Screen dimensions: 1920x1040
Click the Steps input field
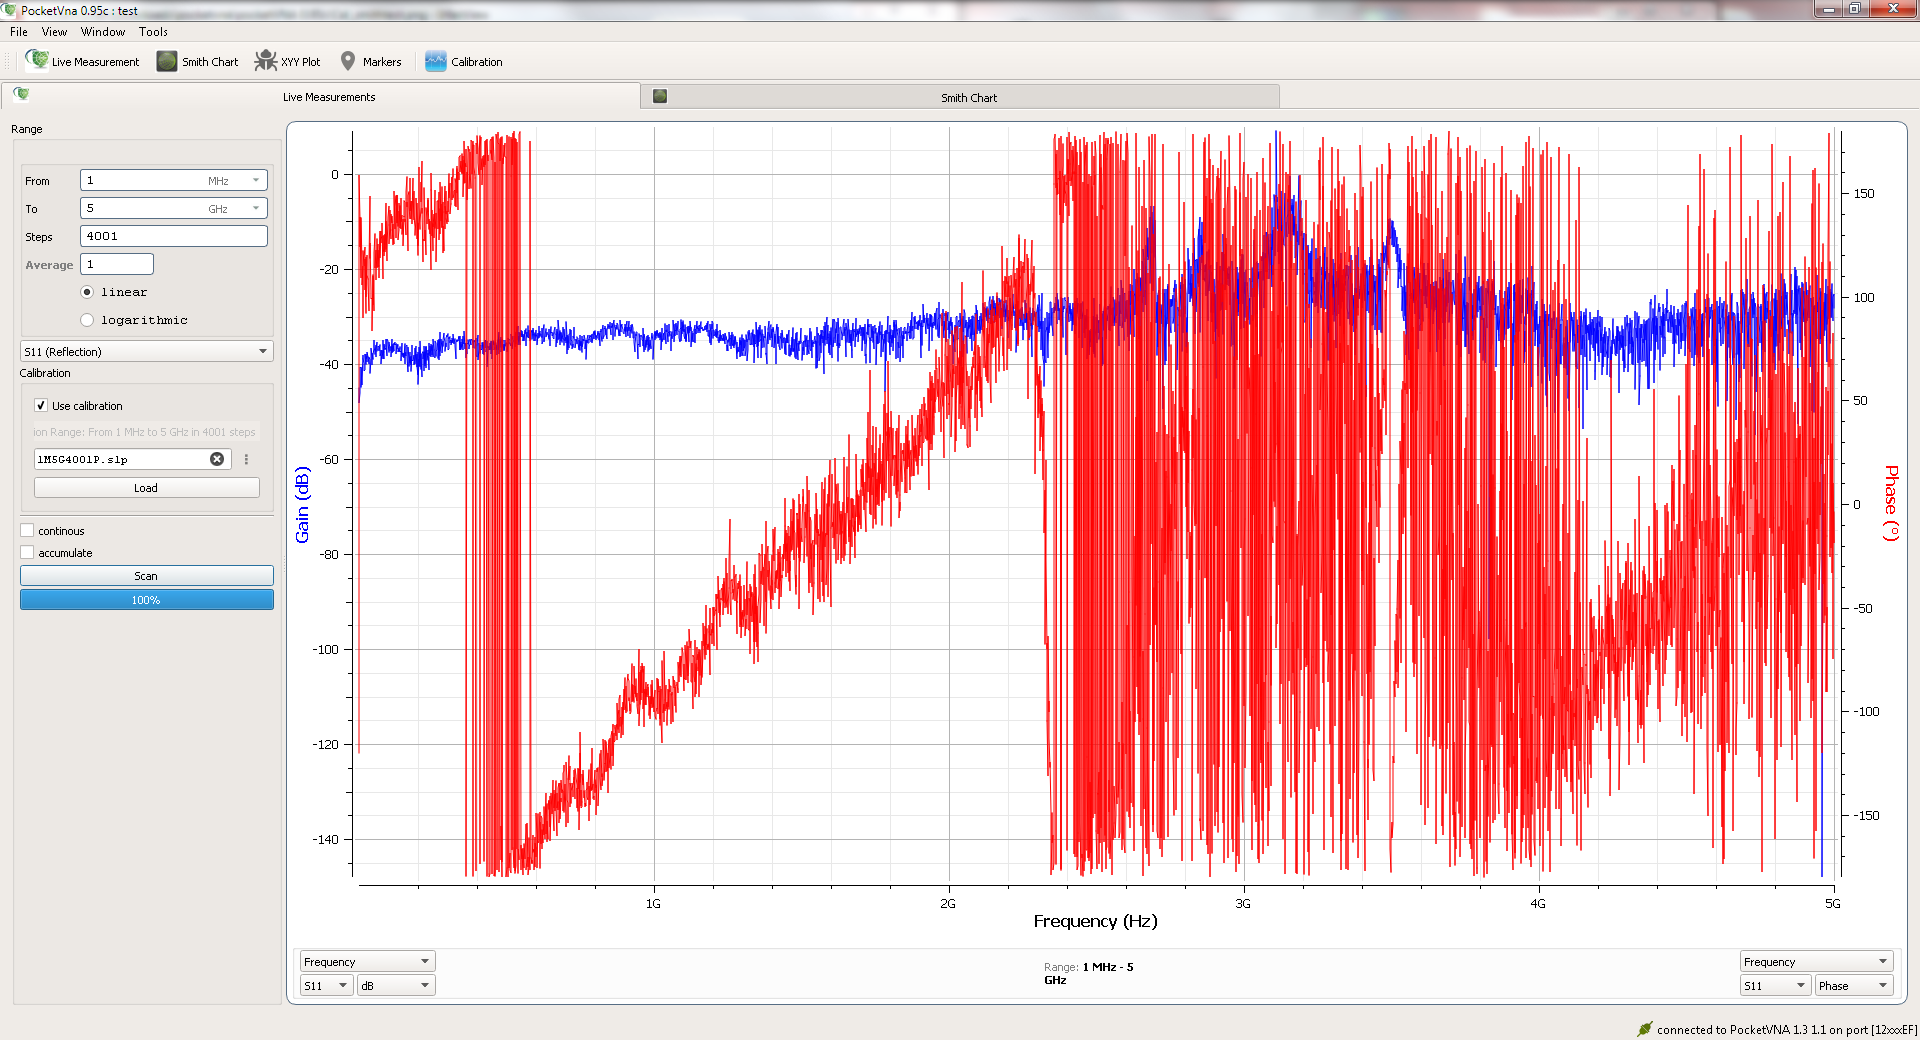click(174, 236)
